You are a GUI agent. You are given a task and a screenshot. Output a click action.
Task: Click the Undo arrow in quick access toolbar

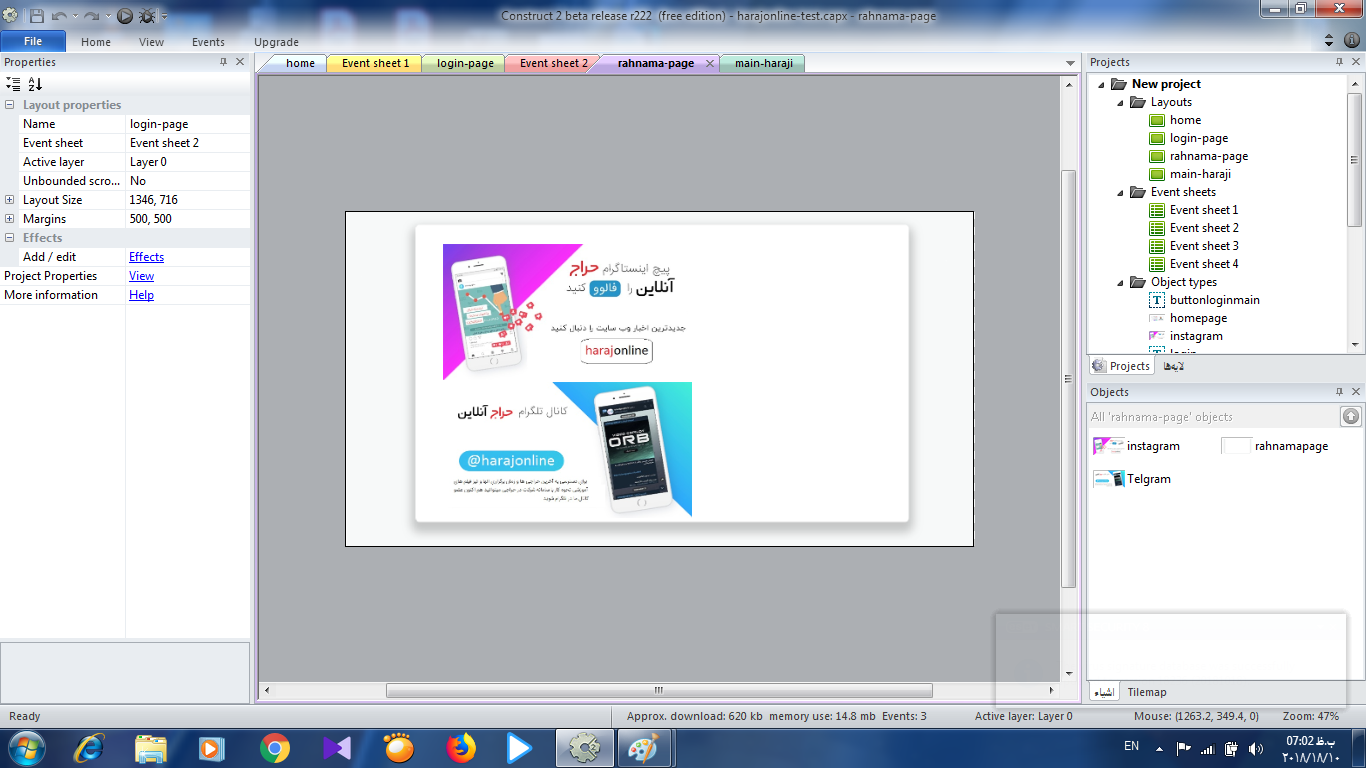pyautogui.click(x=59, y=16)
